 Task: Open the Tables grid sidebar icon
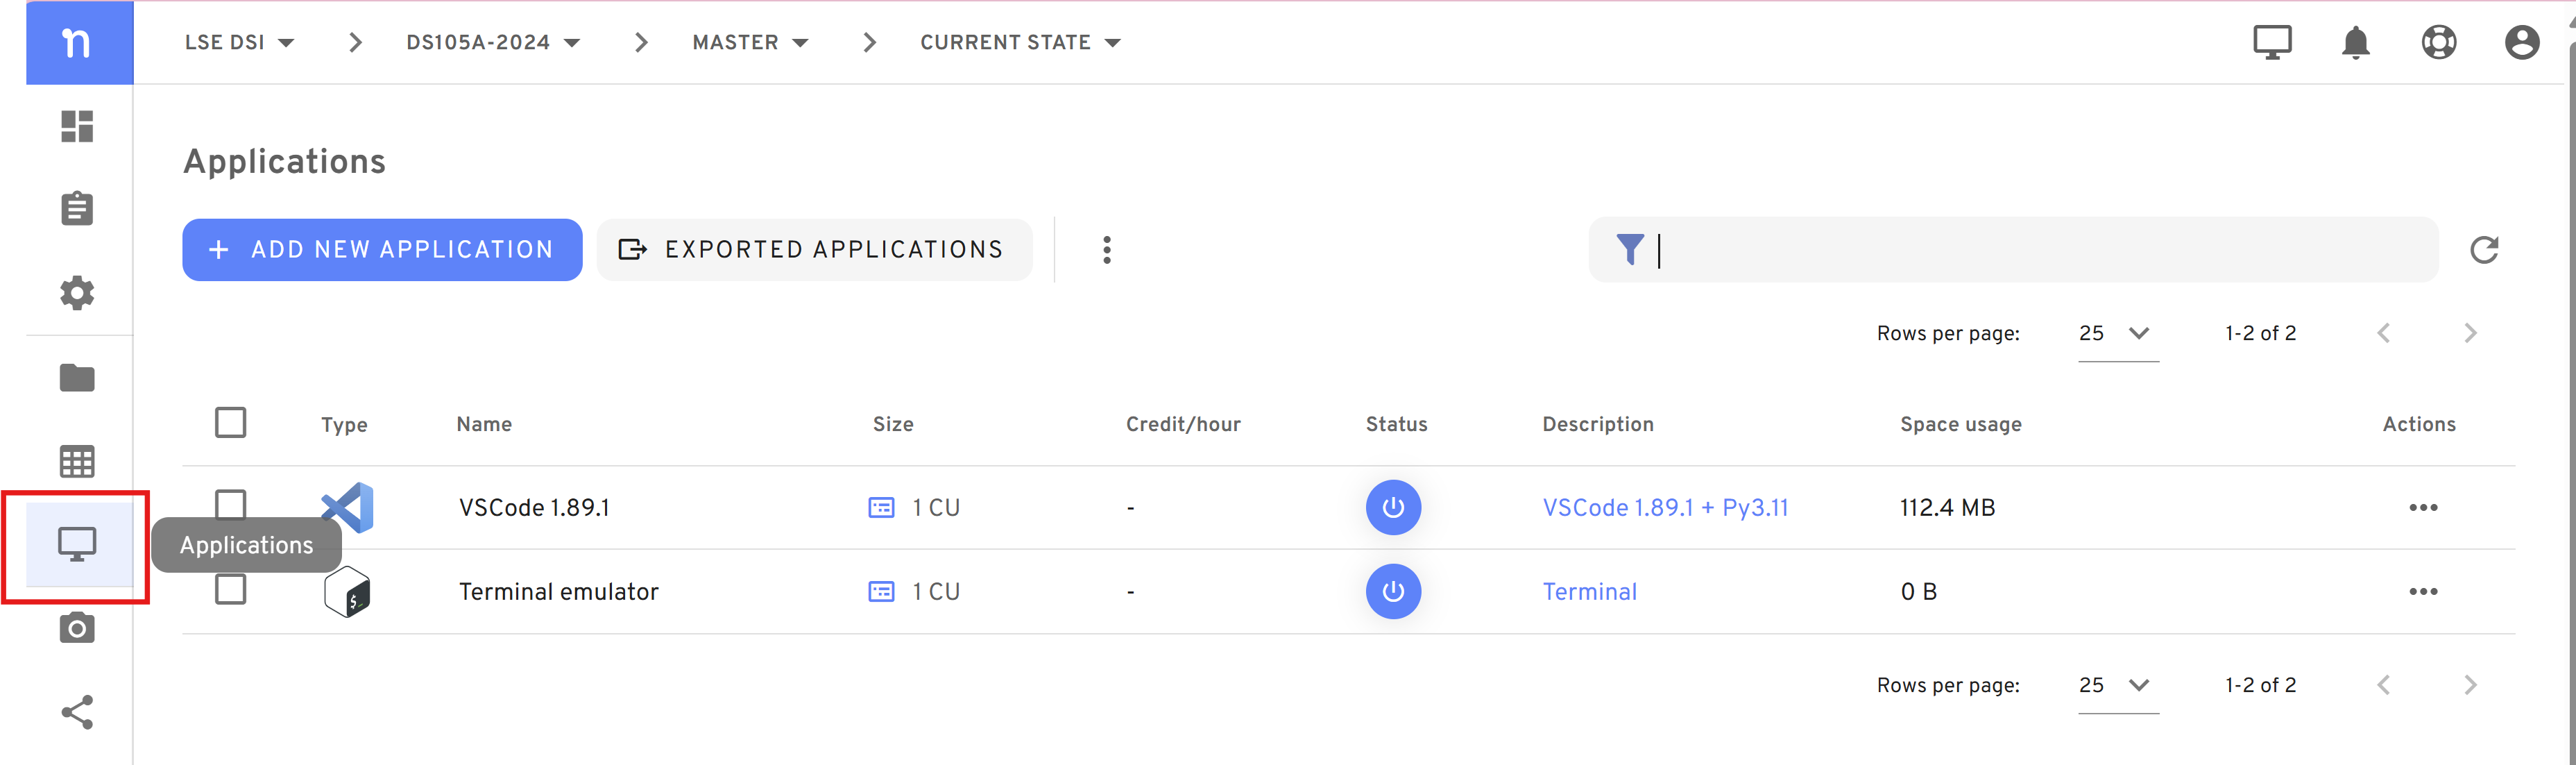pyautogui.click(x=77, y=461)
